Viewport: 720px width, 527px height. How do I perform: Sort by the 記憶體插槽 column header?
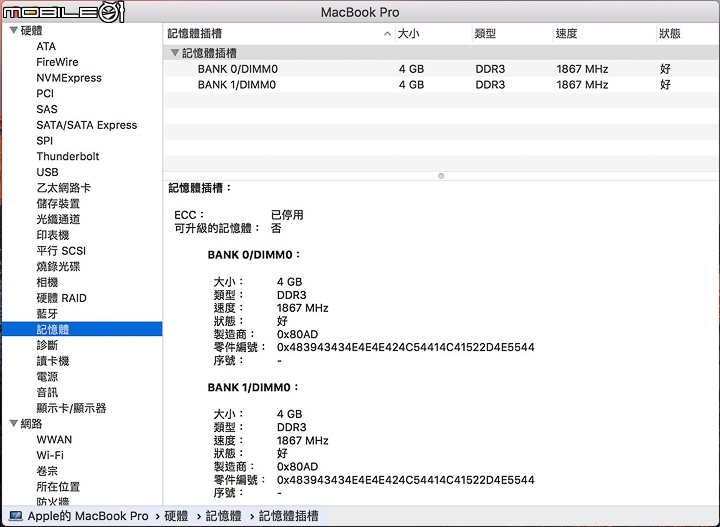click(278, 34)
